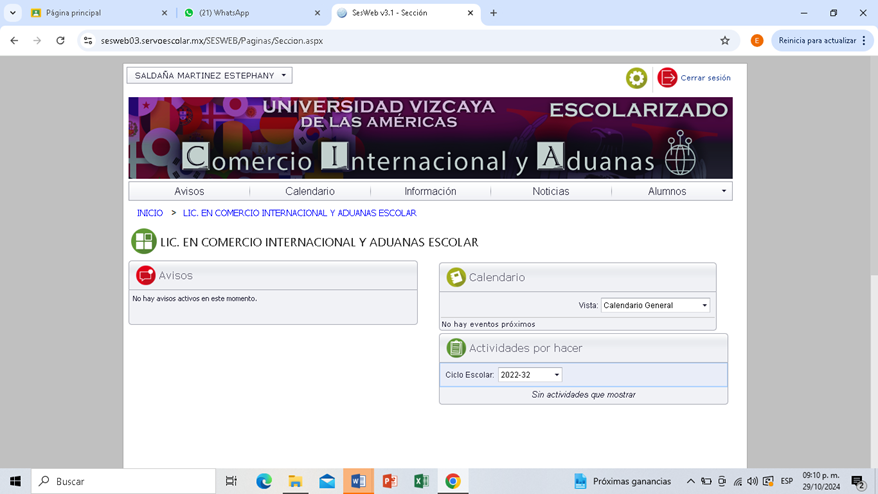Open the Calendario menu item

[310, 191]
